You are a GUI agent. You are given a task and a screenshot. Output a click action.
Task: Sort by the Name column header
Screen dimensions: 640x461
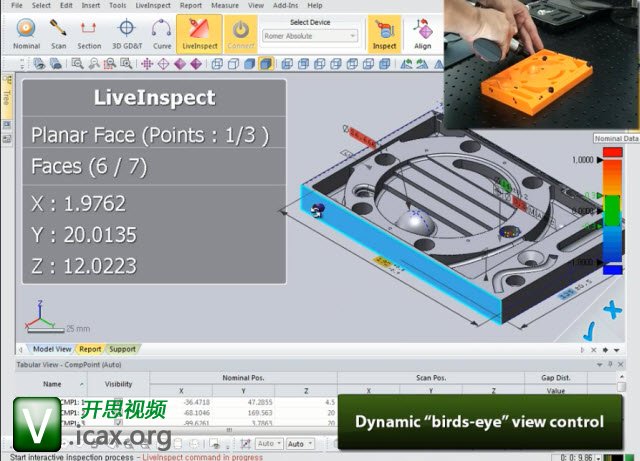pos(52,384)
